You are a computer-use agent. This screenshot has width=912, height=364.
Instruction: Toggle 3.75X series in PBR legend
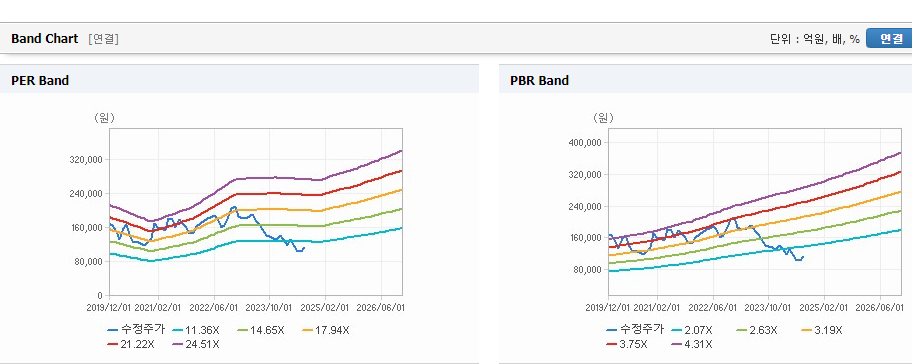[627, 344]
